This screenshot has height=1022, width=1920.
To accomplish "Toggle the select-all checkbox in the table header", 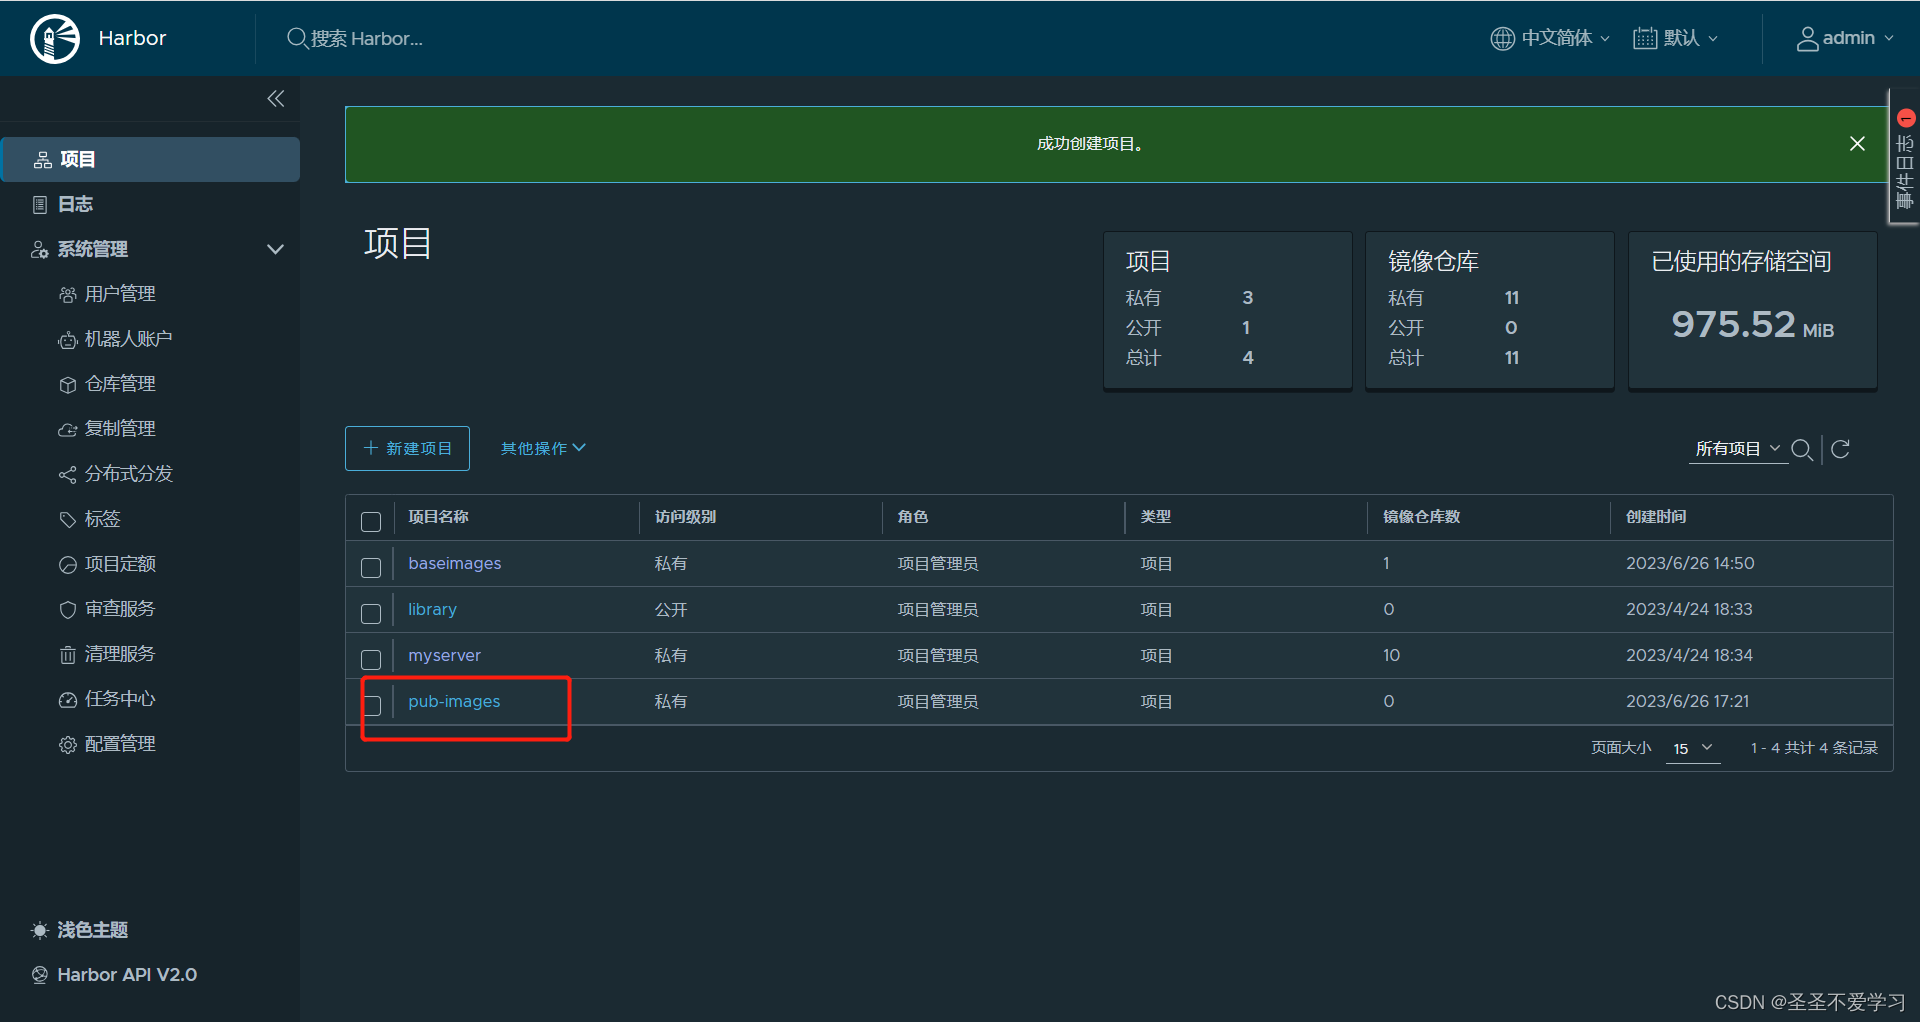I will (371, 521).
